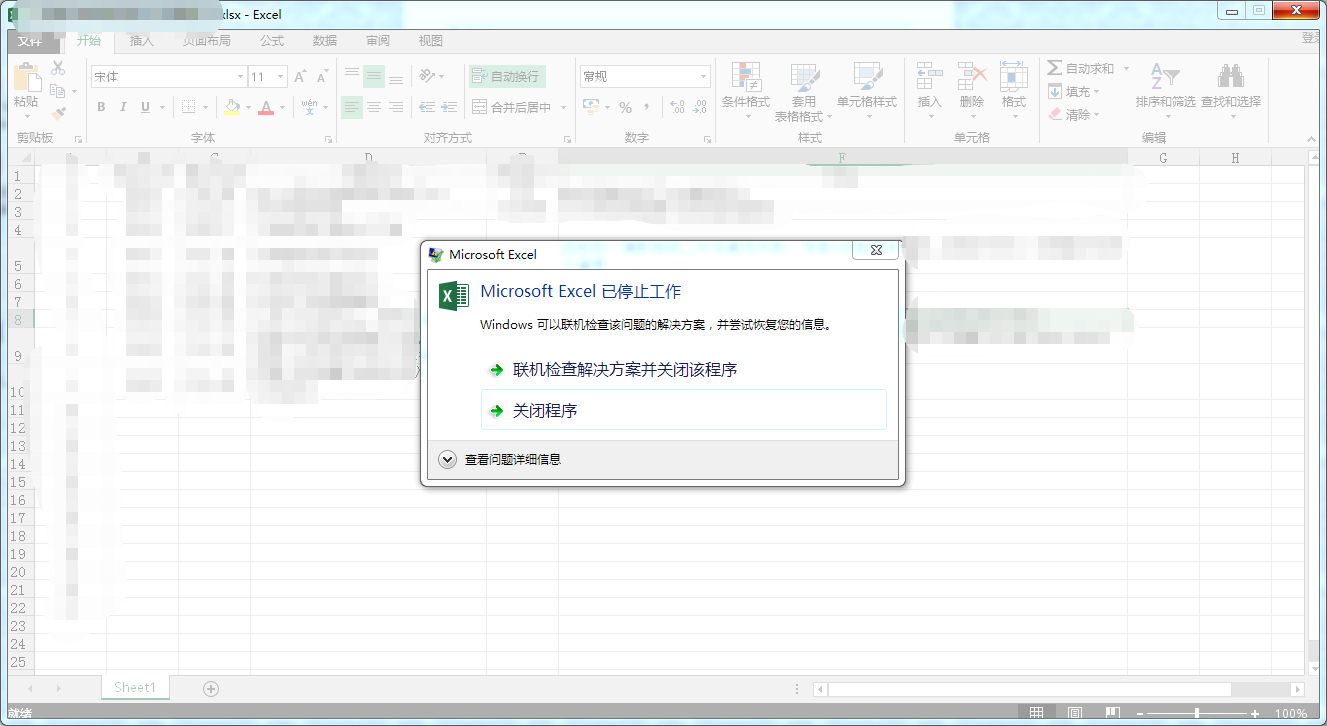Switch to the View (视图) tab

[x=431, y=41]
